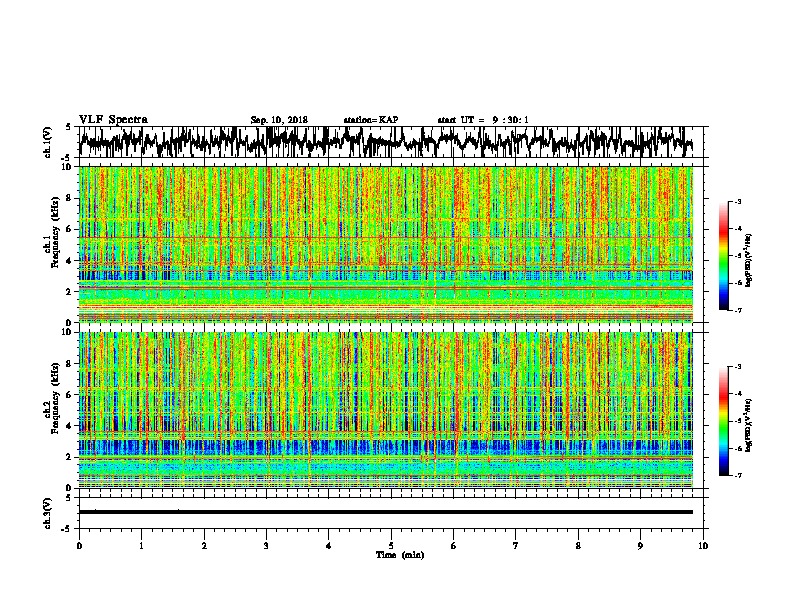792x612 pixels.
Task: Click the ch.2 colorbar "log(PSD)" units label
Action: click(x=750, y=425)
